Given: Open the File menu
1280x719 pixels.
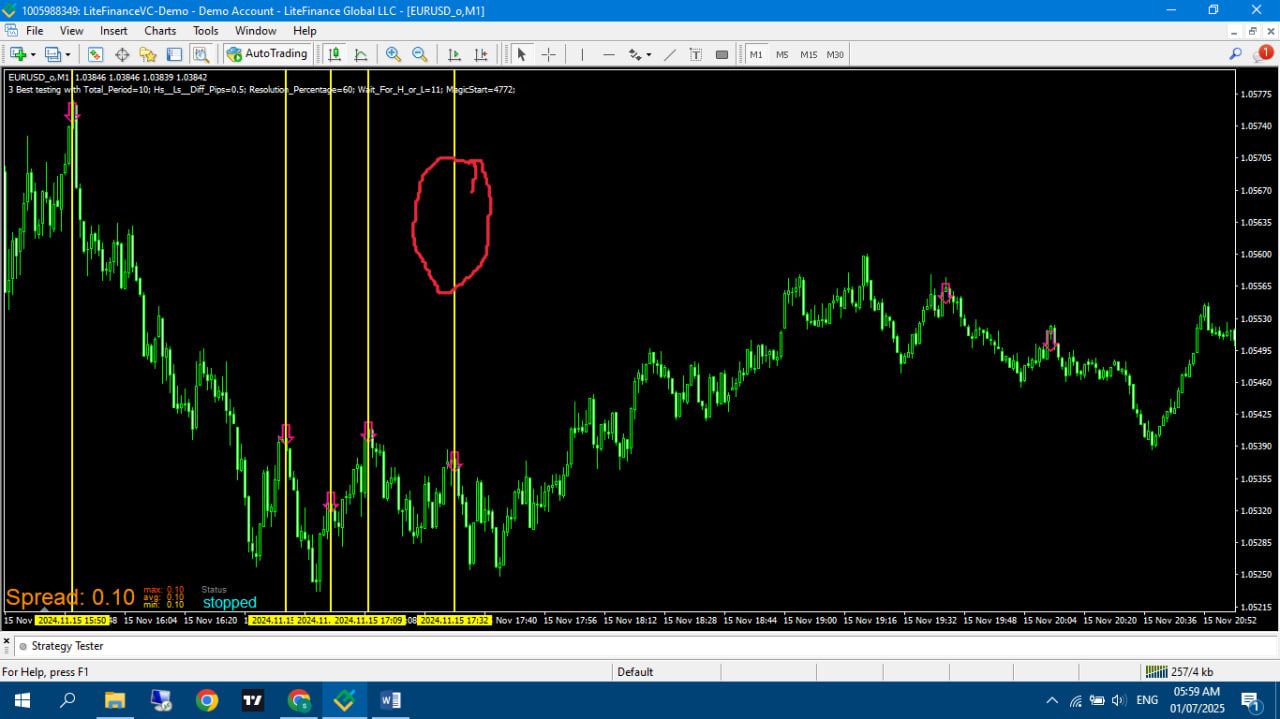Looking at the screenshot, I should [x=34, y=31].
